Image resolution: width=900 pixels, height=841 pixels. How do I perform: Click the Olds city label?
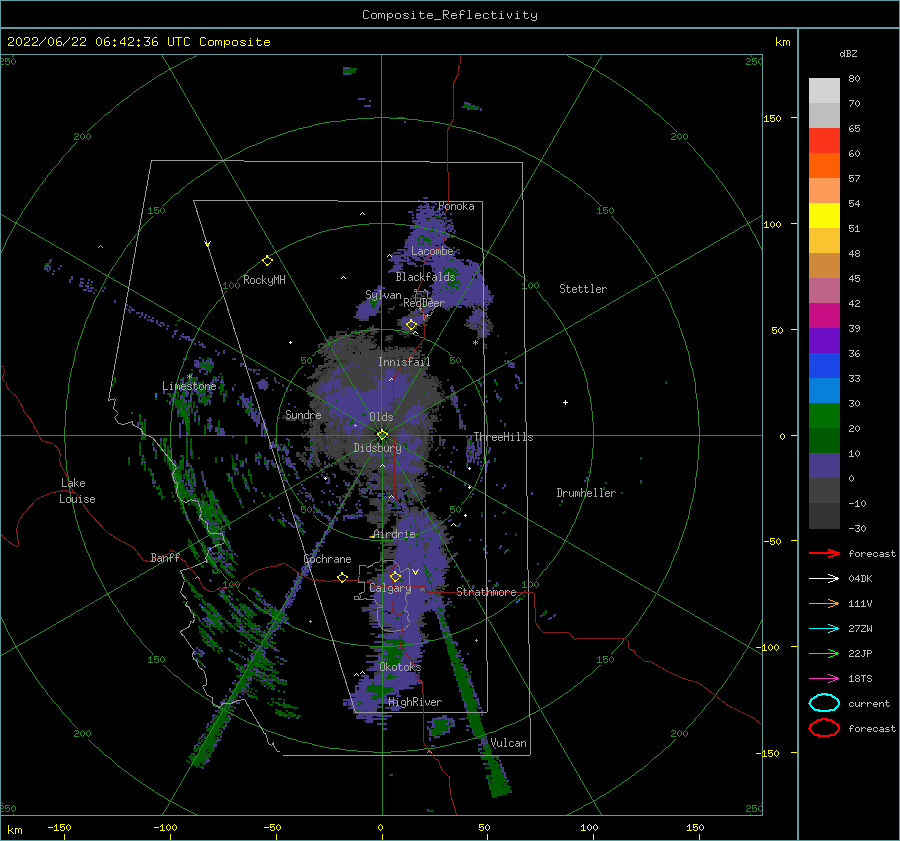(x=381, y=417)
